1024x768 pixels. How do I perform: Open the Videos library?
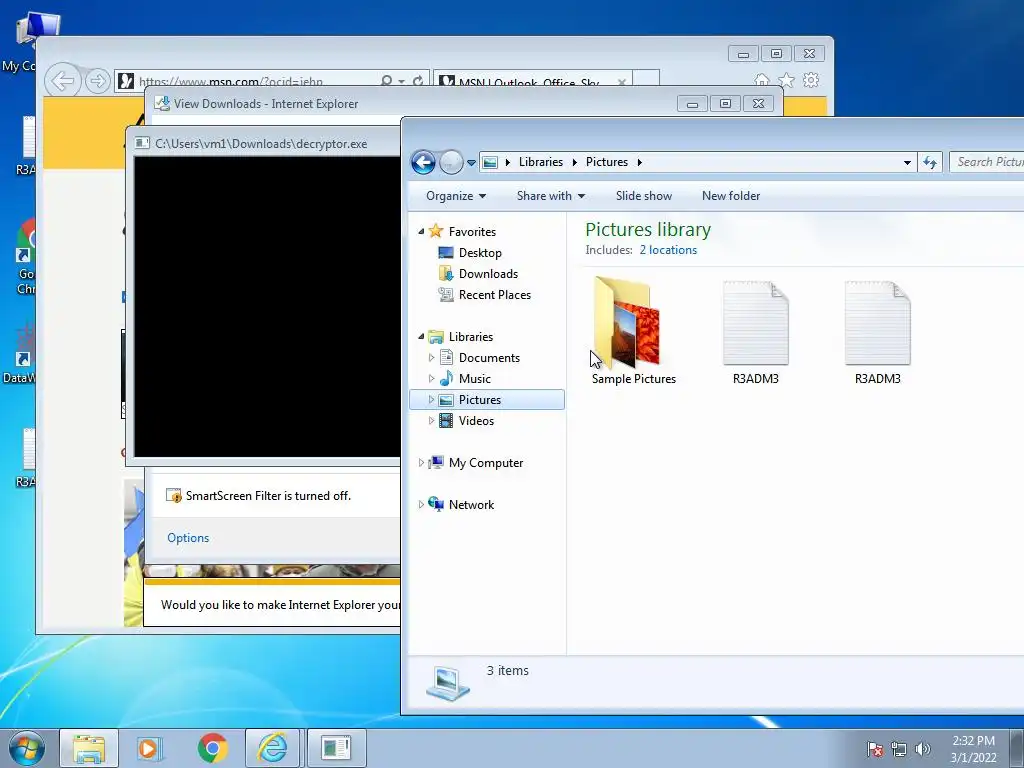click(x=476, y=421)
